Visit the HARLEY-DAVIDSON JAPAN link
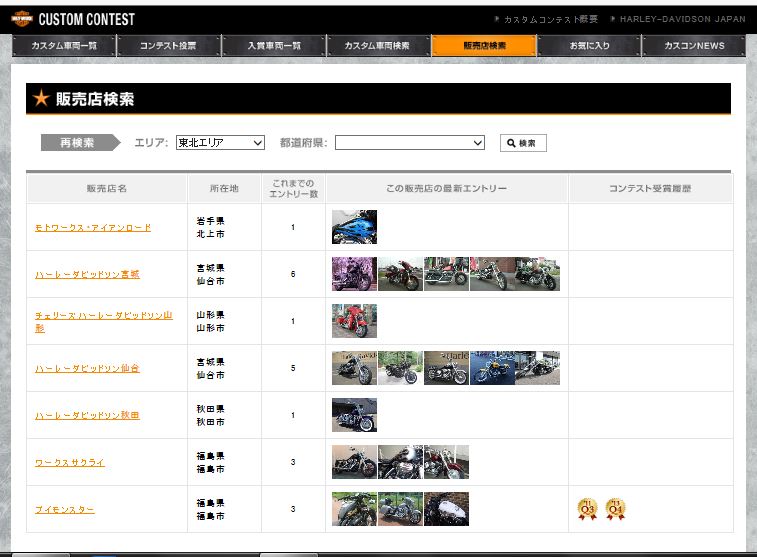Viewport: 757px width, 557px height. pos(682,19)
